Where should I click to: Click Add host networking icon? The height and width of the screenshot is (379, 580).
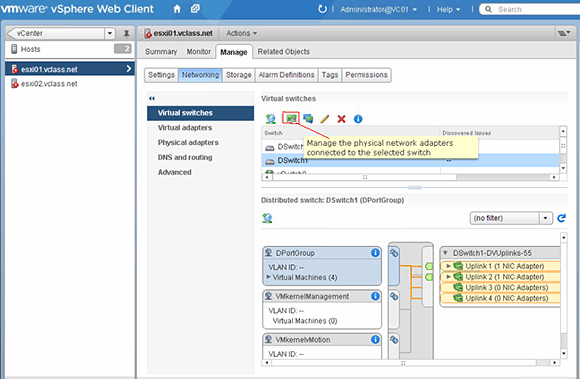tap(271, 119)
